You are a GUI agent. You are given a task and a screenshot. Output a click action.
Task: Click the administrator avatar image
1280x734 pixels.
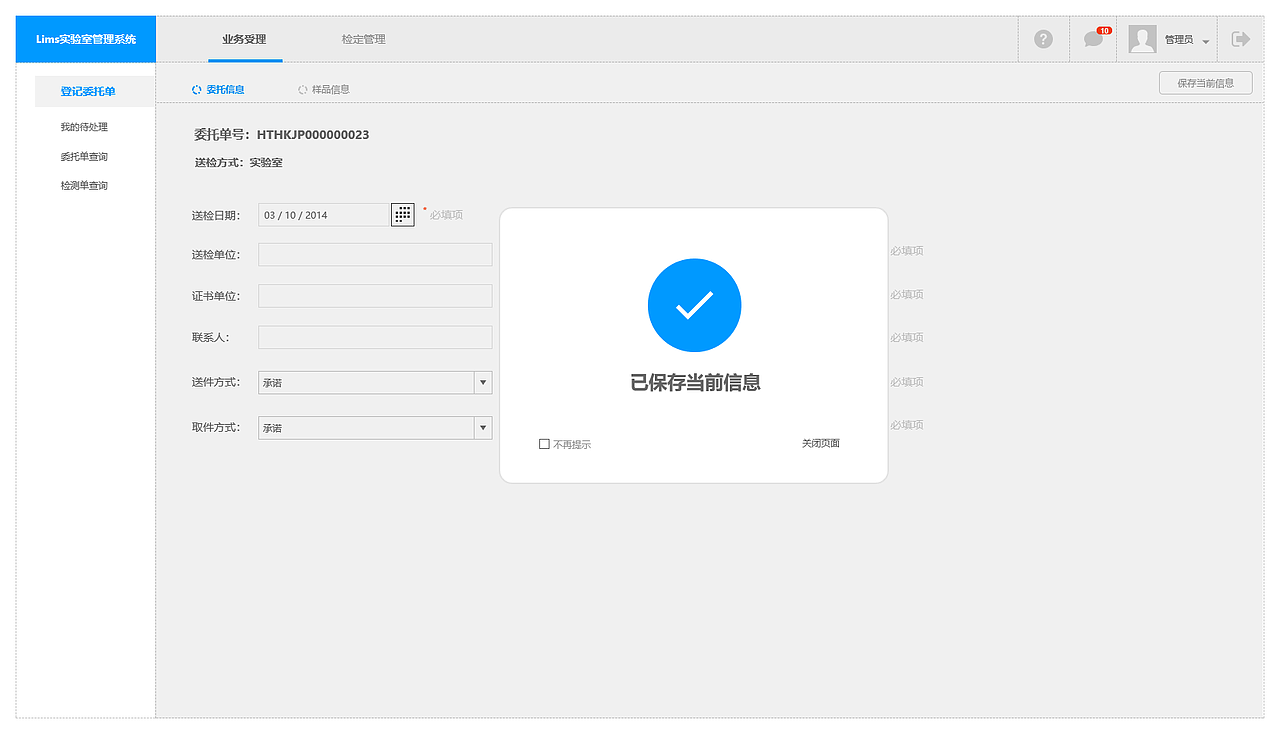(x=1141, y=39)
